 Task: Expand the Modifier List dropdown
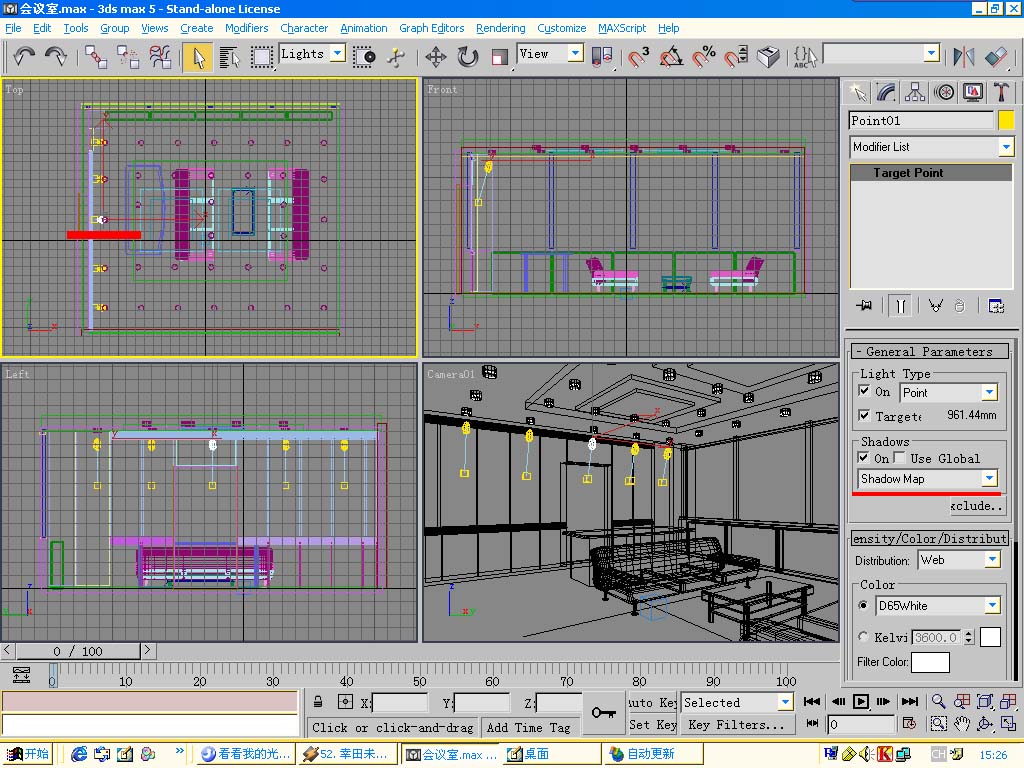coord(1005,147)
